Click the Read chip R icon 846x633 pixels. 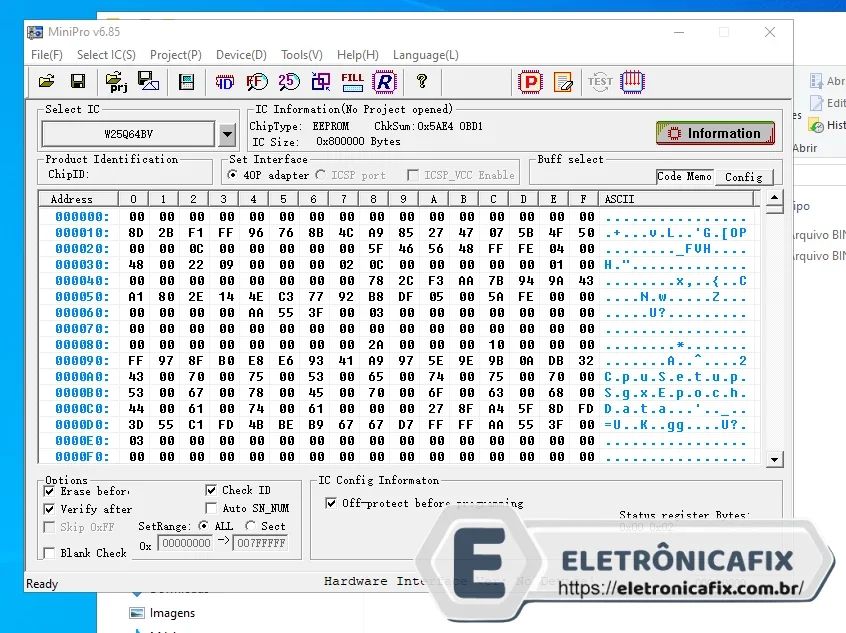pos(384,82)
